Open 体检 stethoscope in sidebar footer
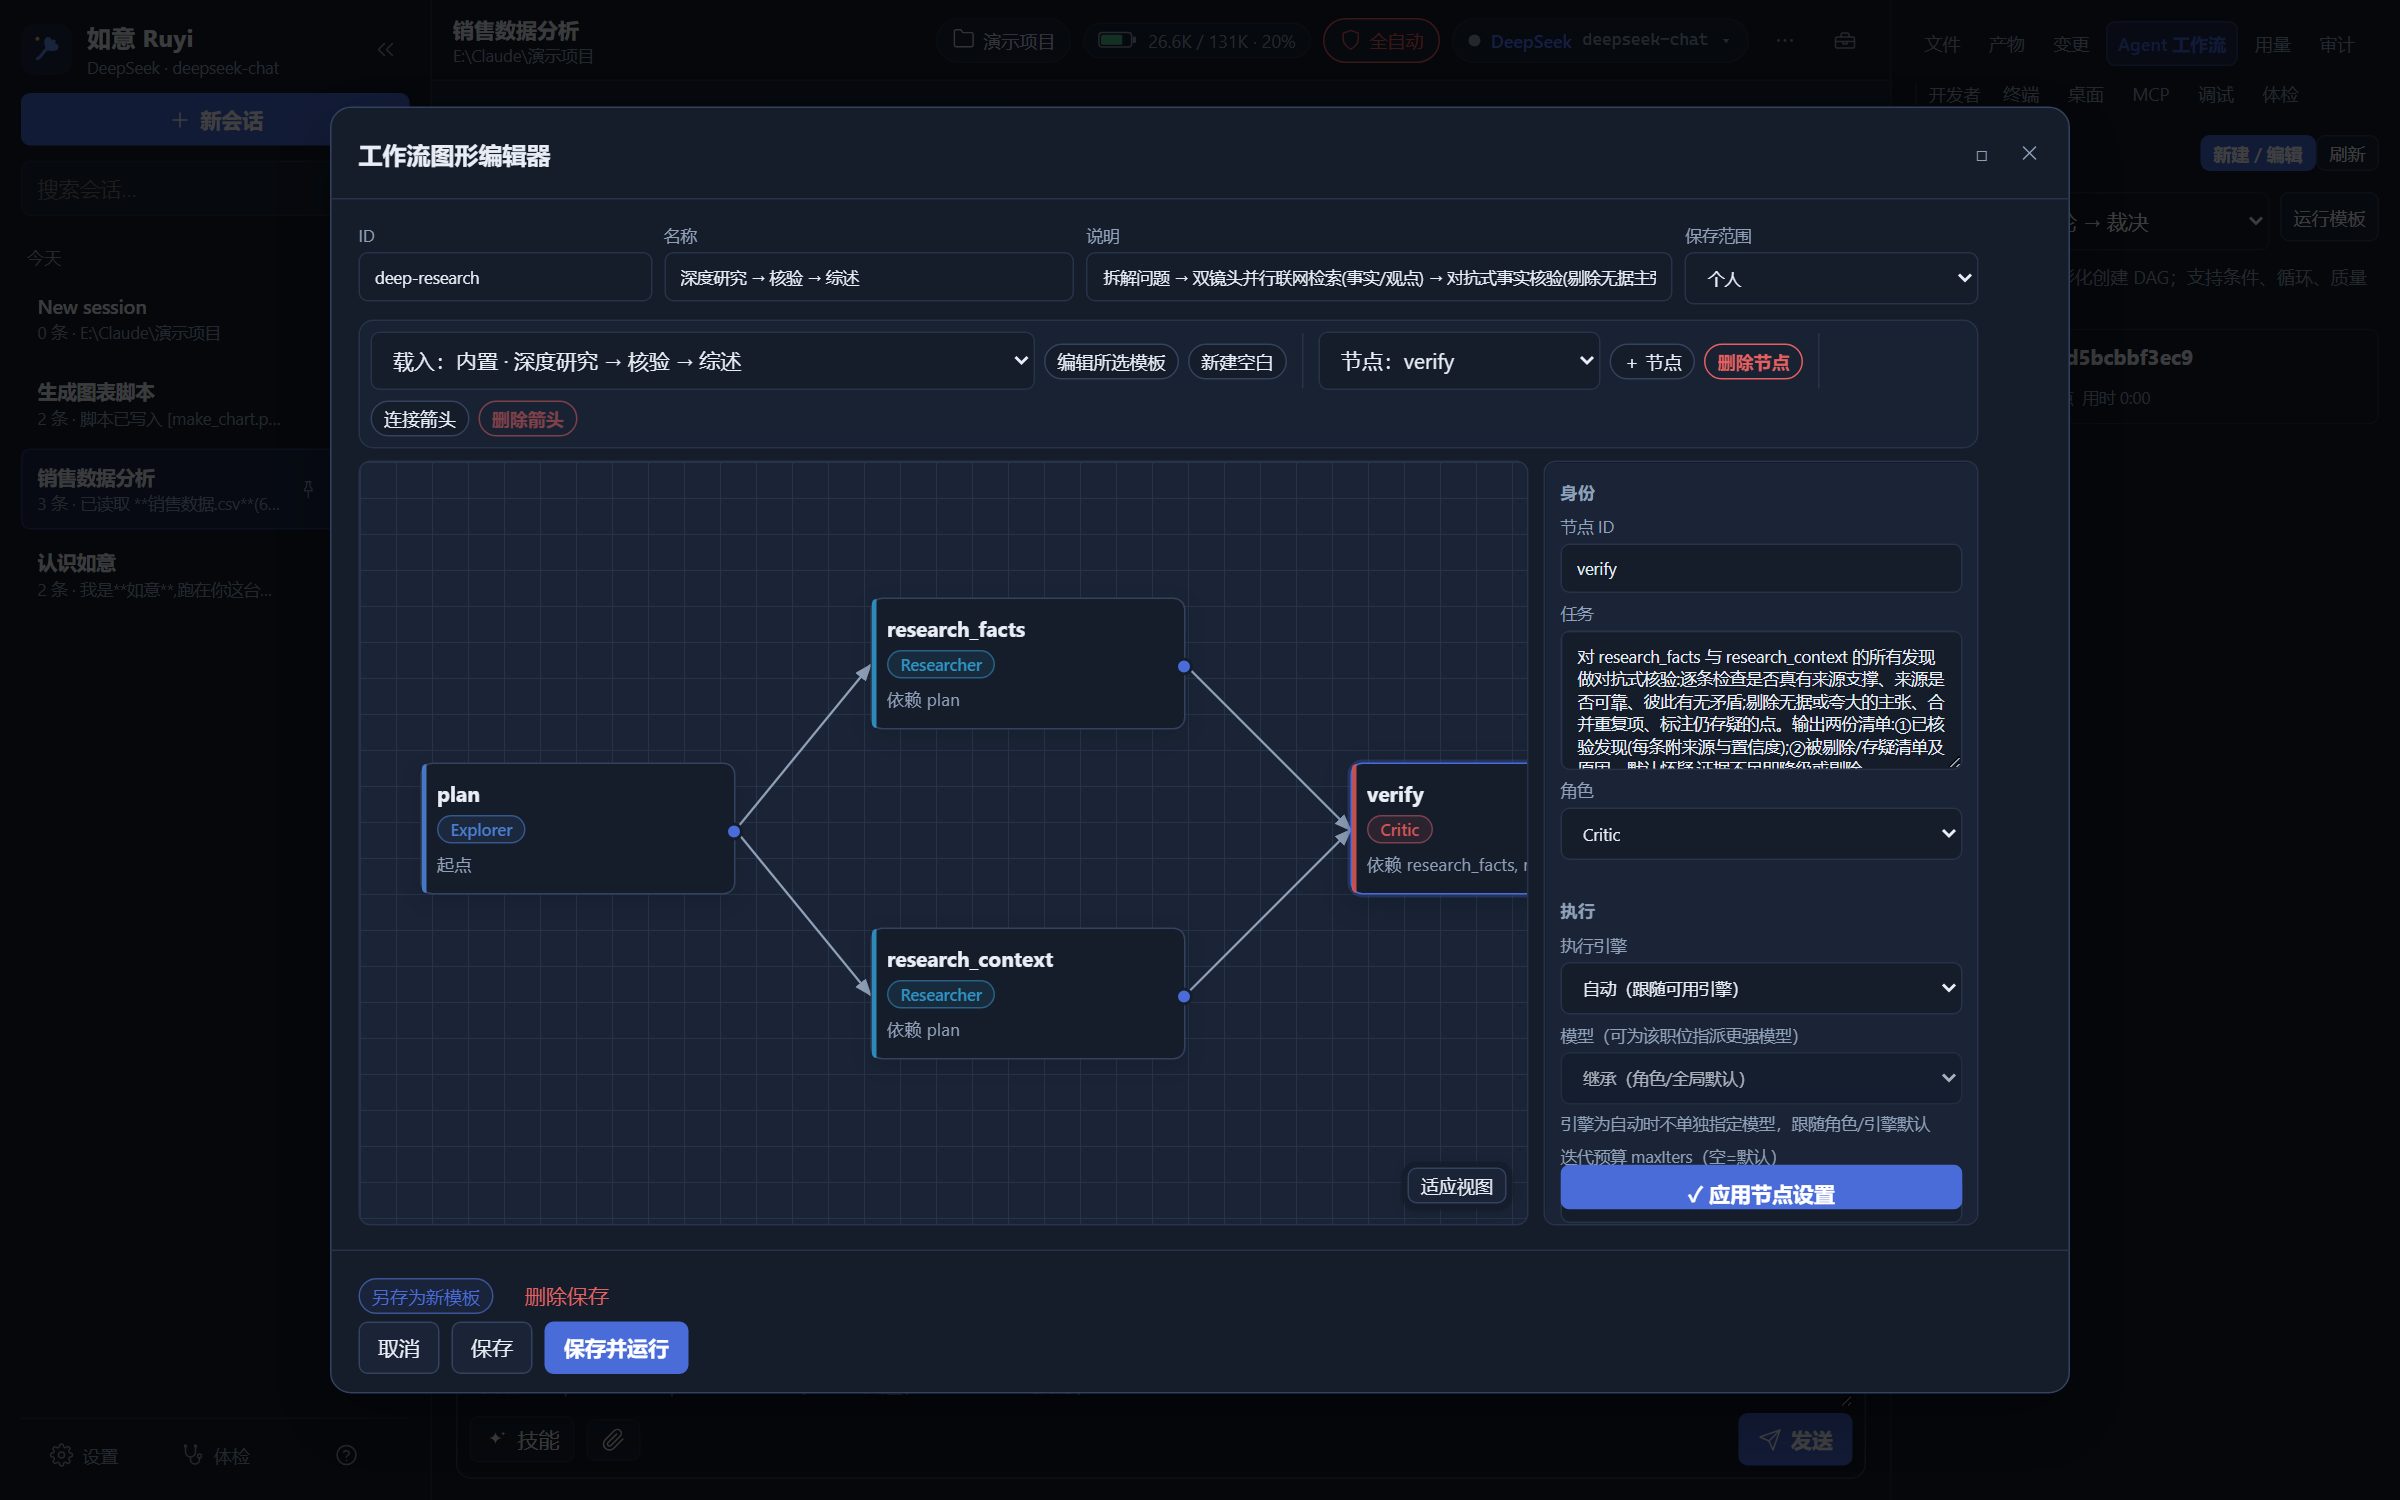This screenshot has height=1500, width=2400. 216,1455
